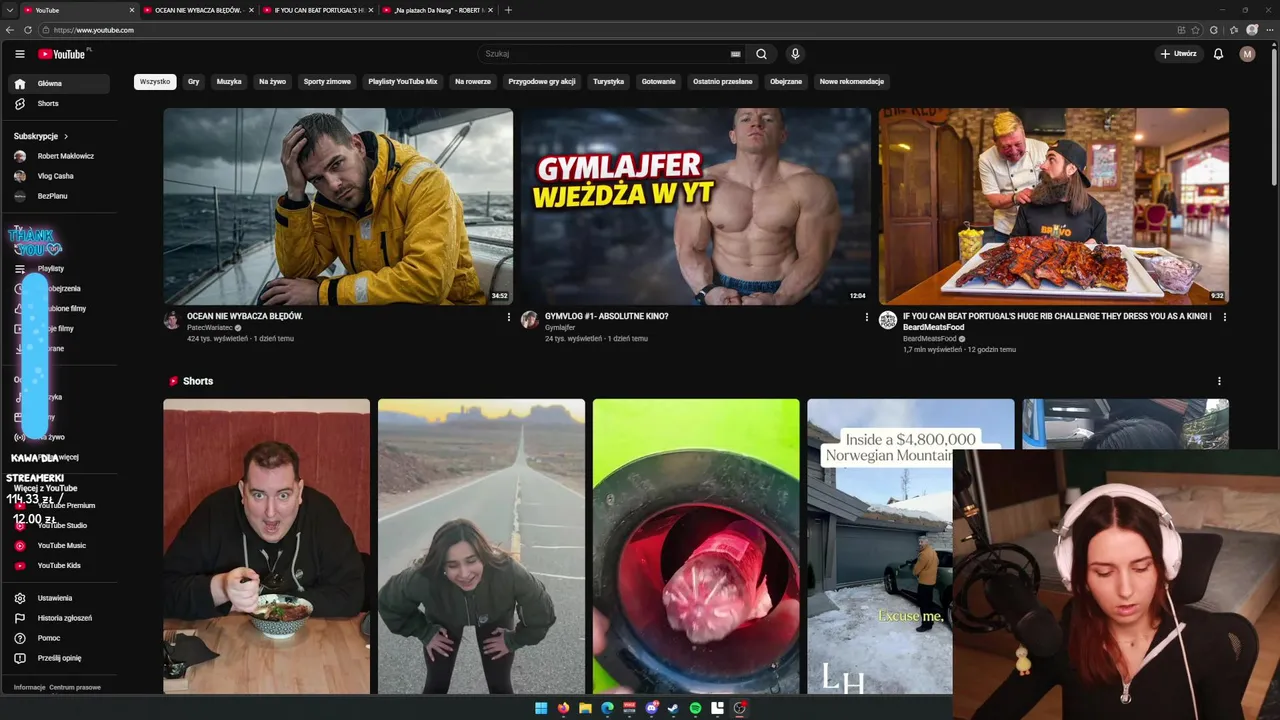
Task: Select the Przygodowe gry akcji chip
Action: coord(542,82)
